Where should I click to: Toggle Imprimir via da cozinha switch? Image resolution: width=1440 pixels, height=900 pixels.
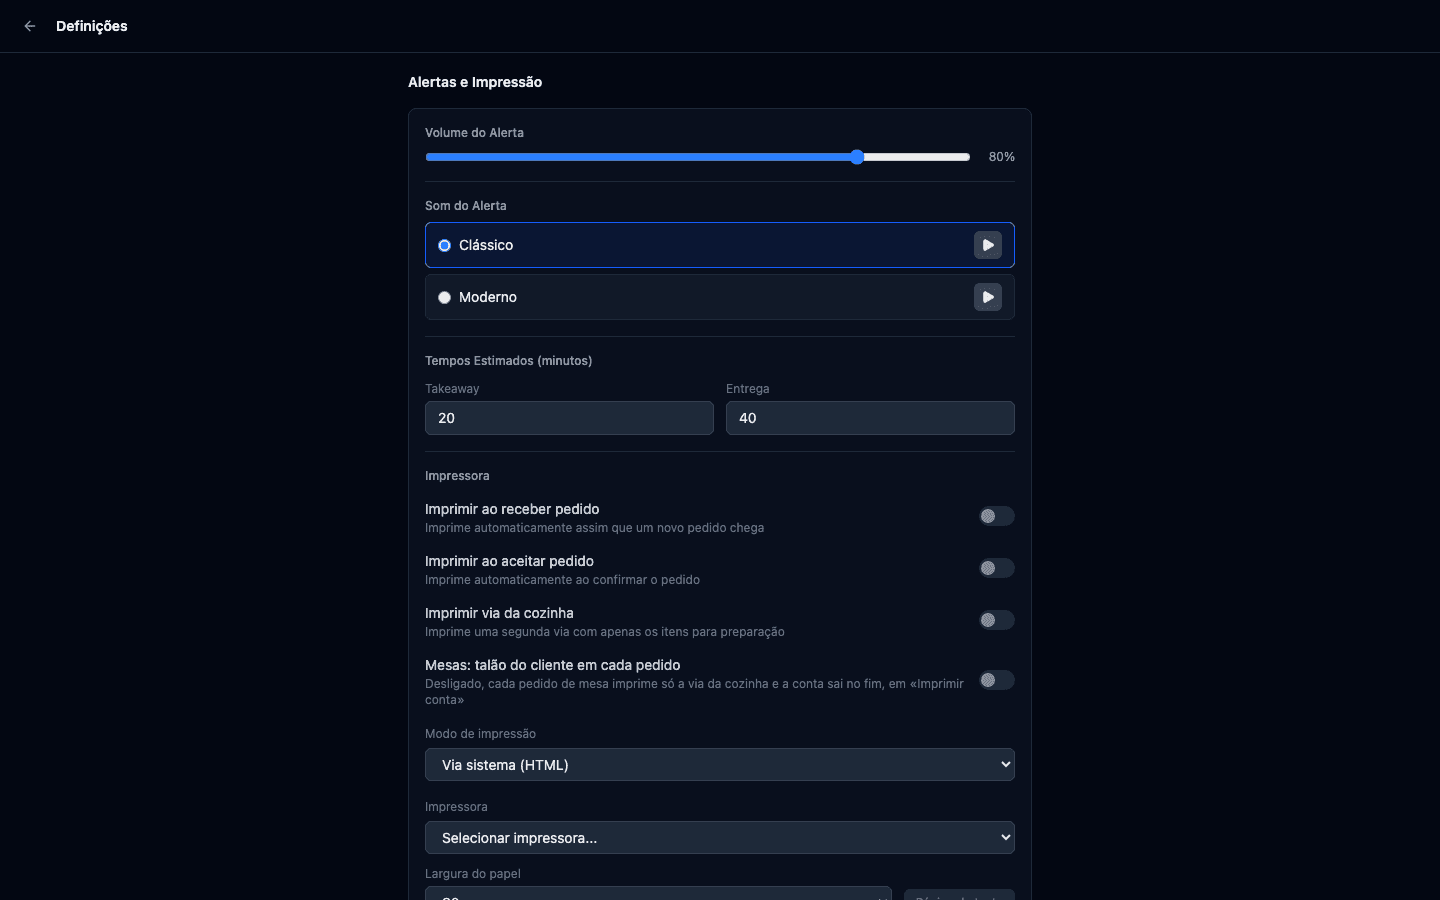(x=997, y=620)
